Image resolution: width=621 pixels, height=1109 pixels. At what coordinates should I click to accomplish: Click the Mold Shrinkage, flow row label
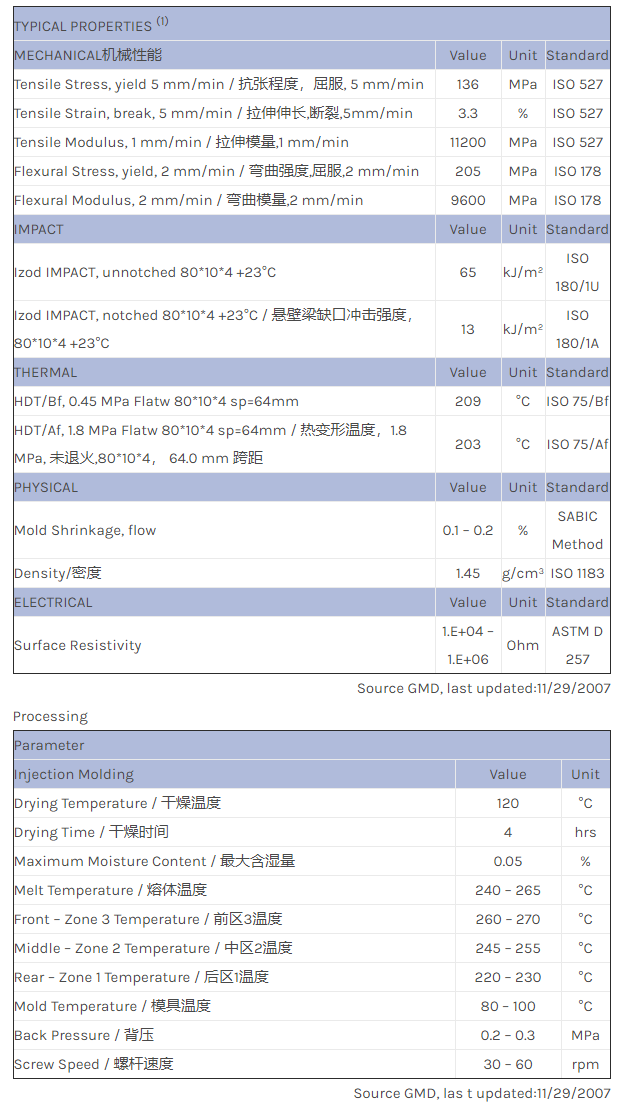click(85, 530)
